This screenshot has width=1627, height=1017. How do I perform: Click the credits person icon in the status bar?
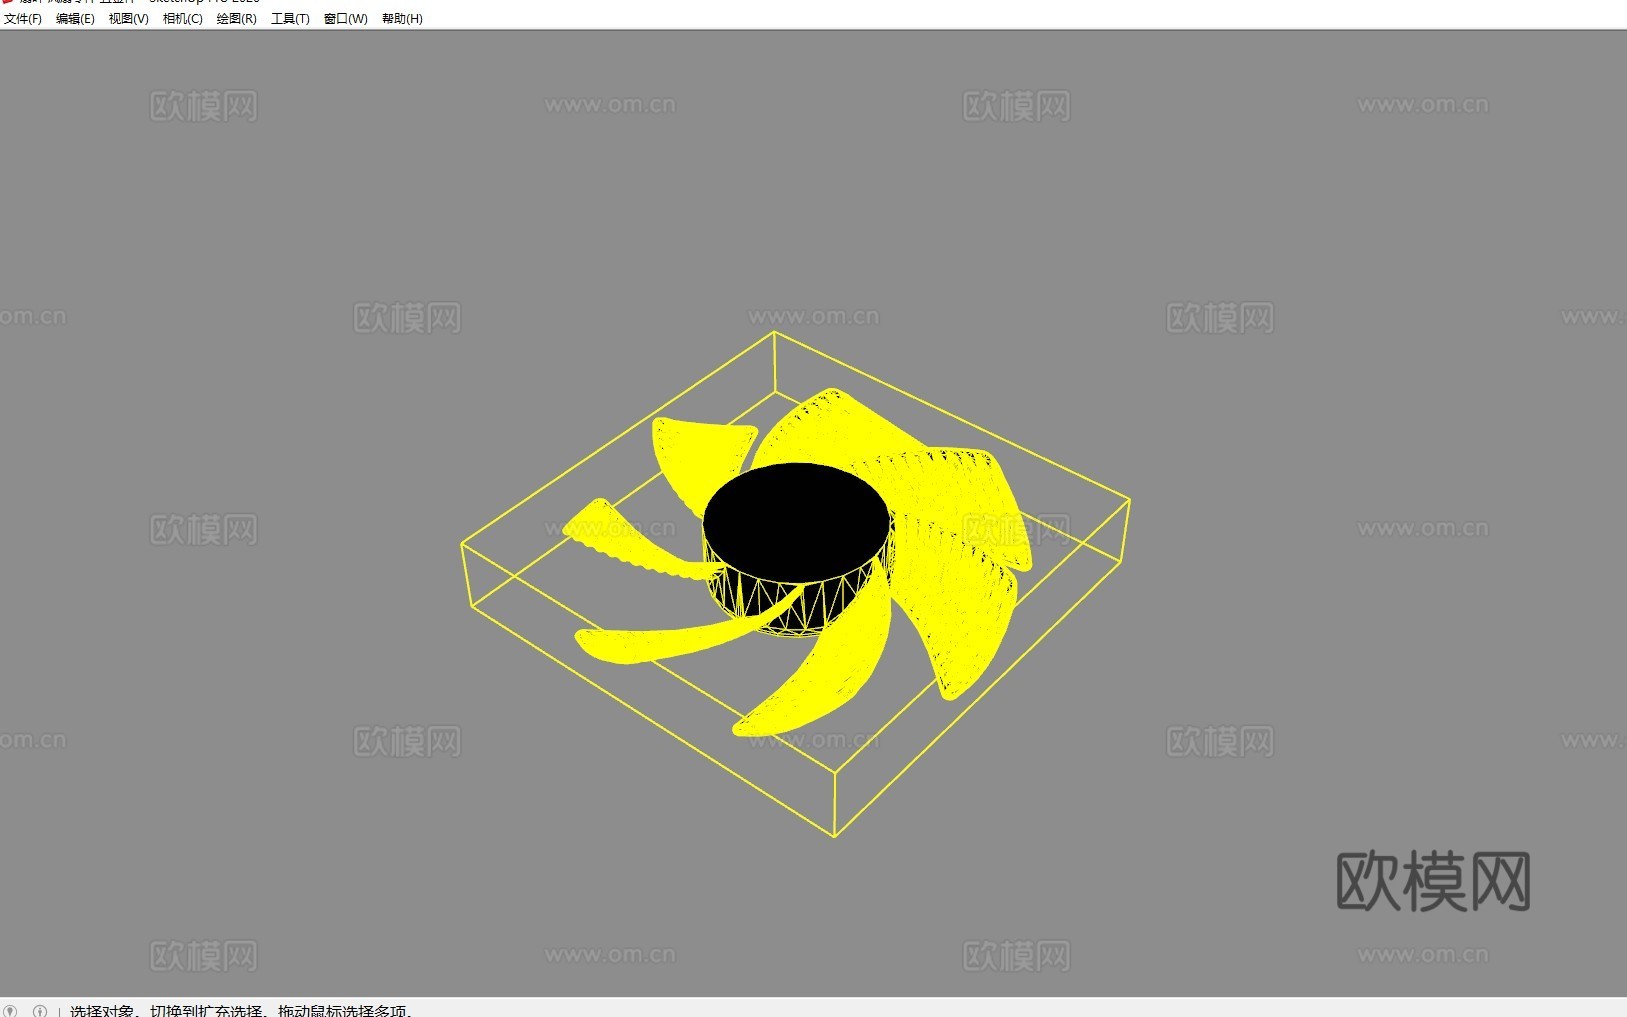click(40, 1011)
